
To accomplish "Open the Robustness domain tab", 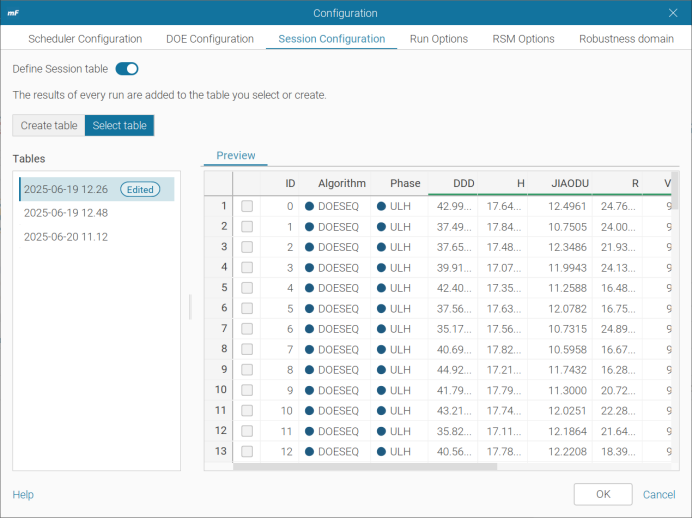I will 626,39.
